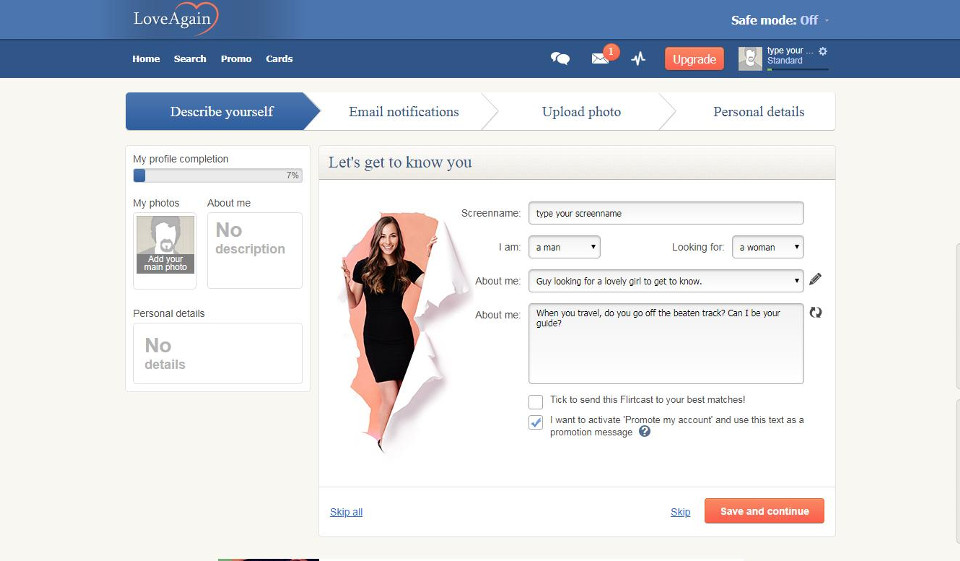The height and width of the screenshot is (561, 960).
Task: Refresh the About me suggestion text
Action: coord(816,313)
